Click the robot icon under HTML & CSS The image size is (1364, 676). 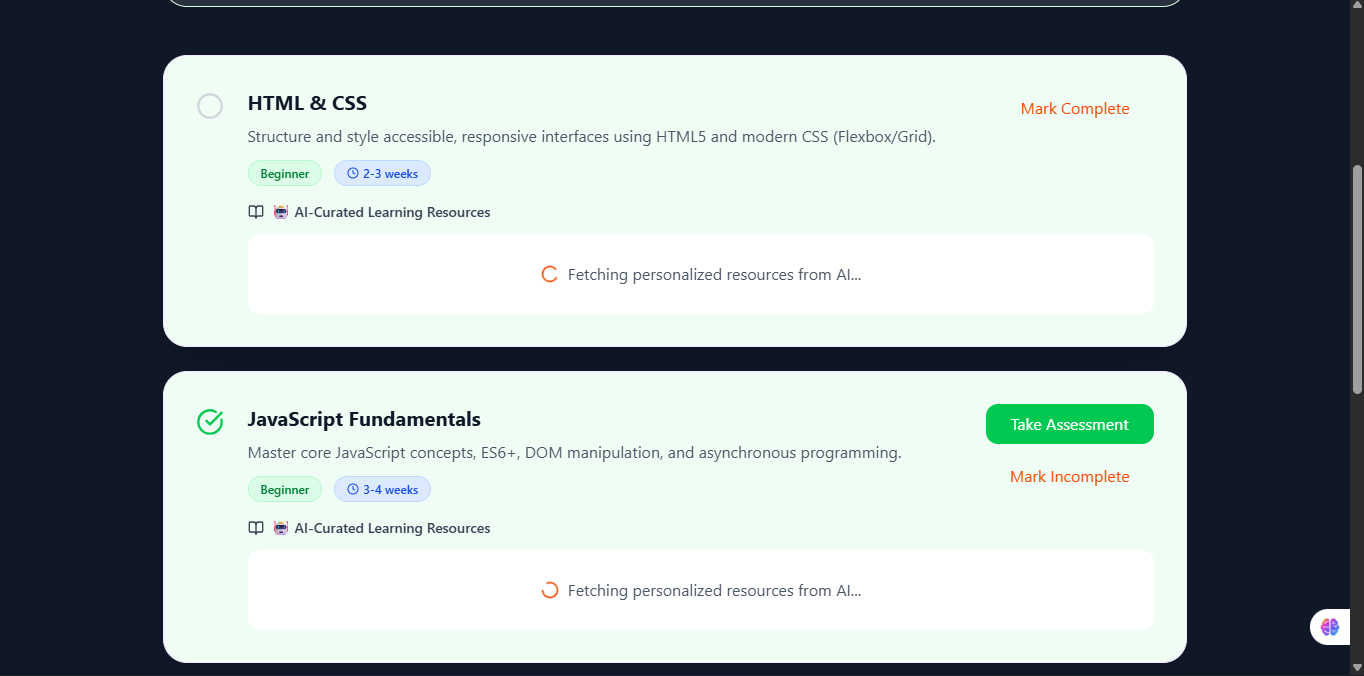pos(281,212)
